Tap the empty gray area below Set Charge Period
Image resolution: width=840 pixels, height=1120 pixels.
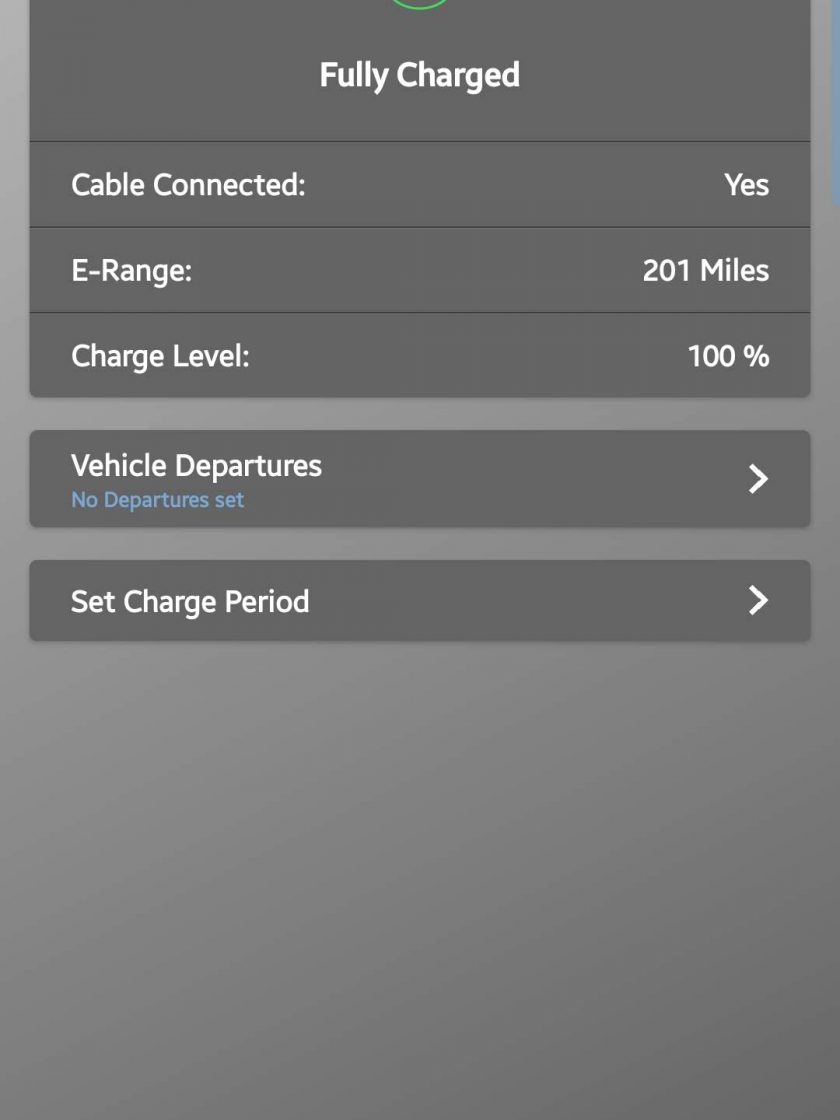pyautogui.click(x=420, y=879)
